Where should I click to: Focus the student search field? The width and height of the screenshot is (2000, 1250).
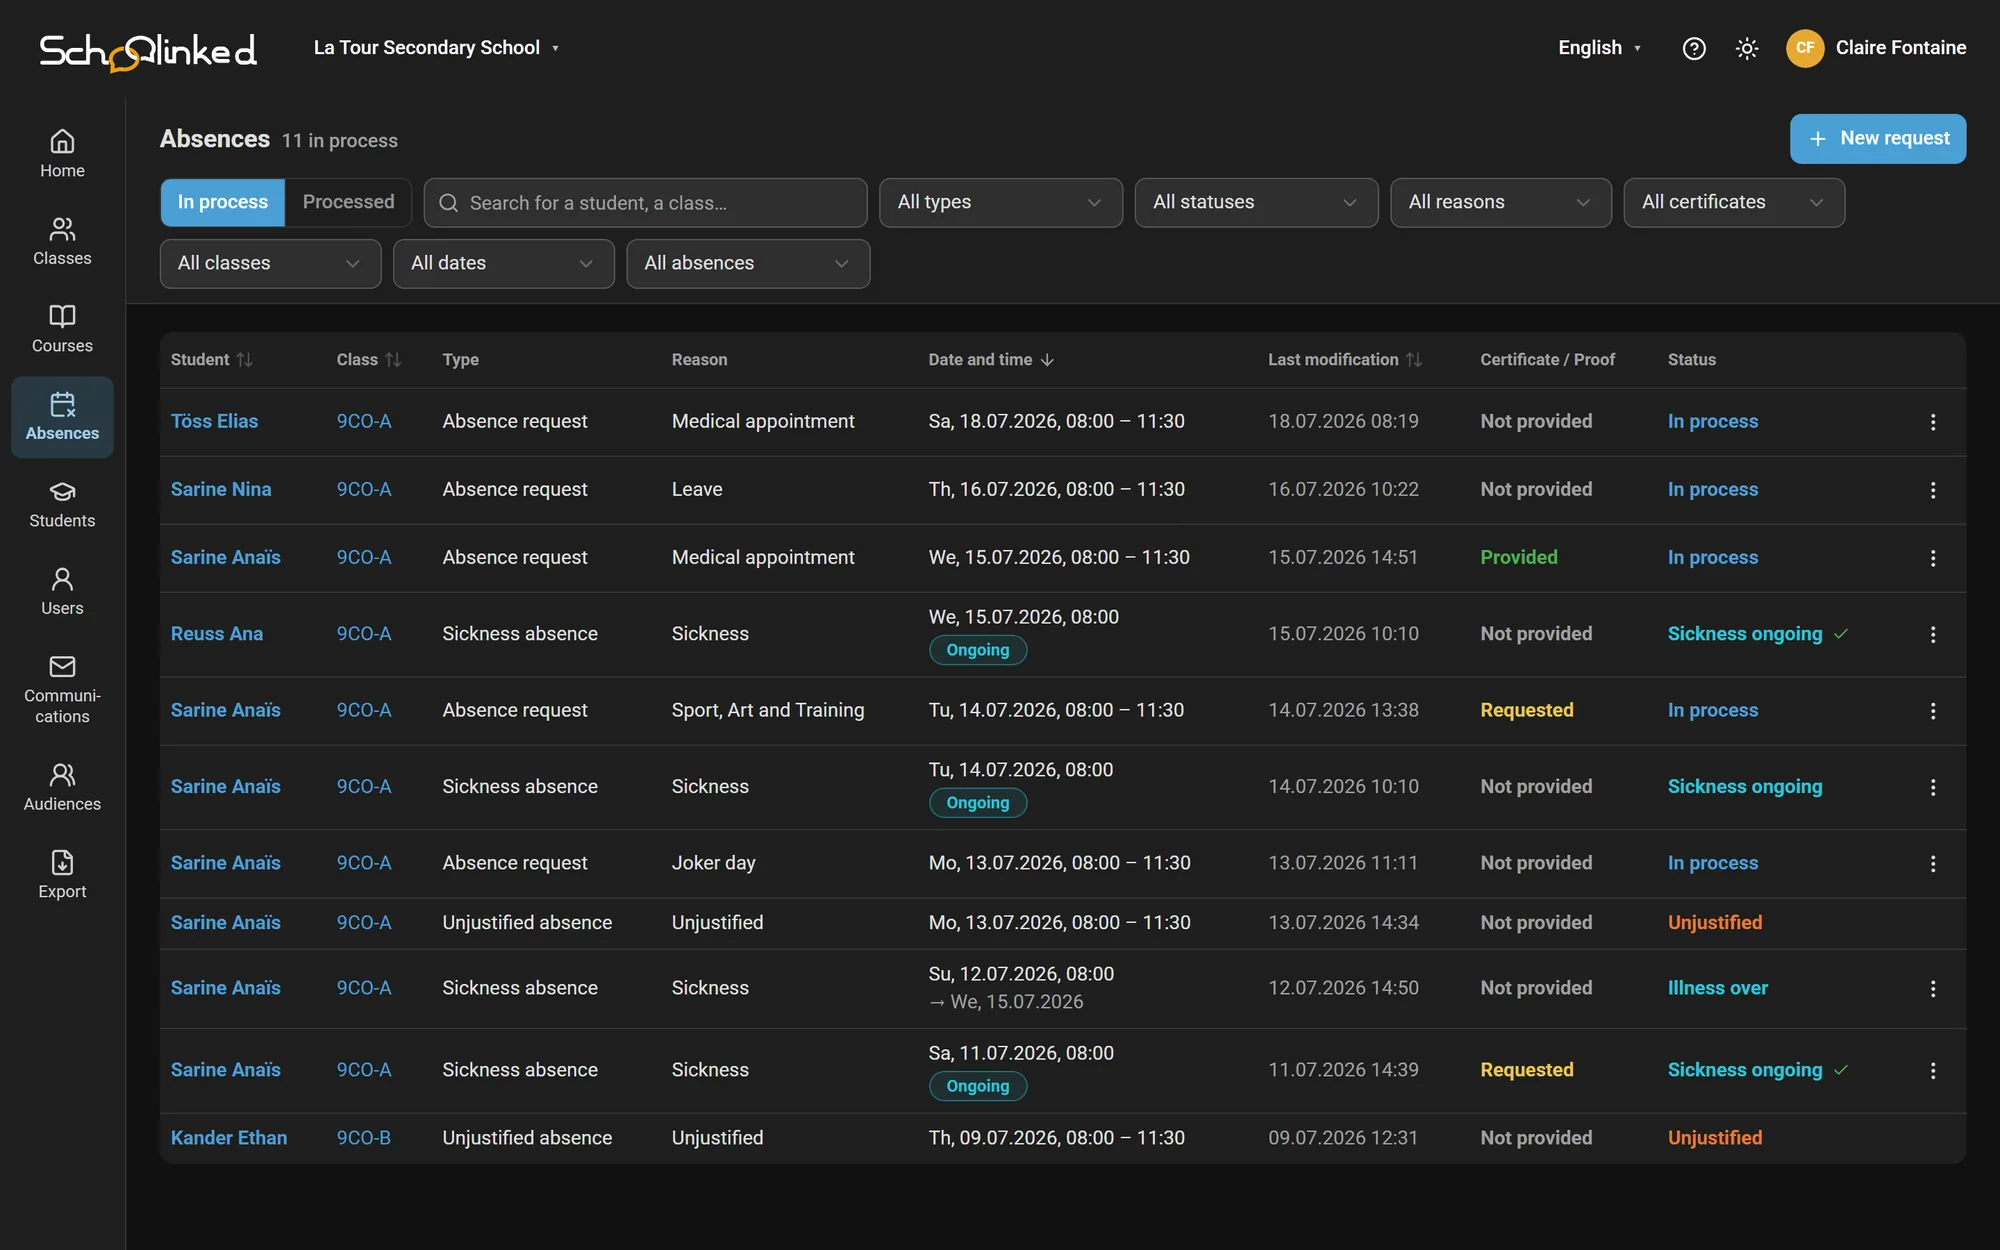[x=645, y=203]
